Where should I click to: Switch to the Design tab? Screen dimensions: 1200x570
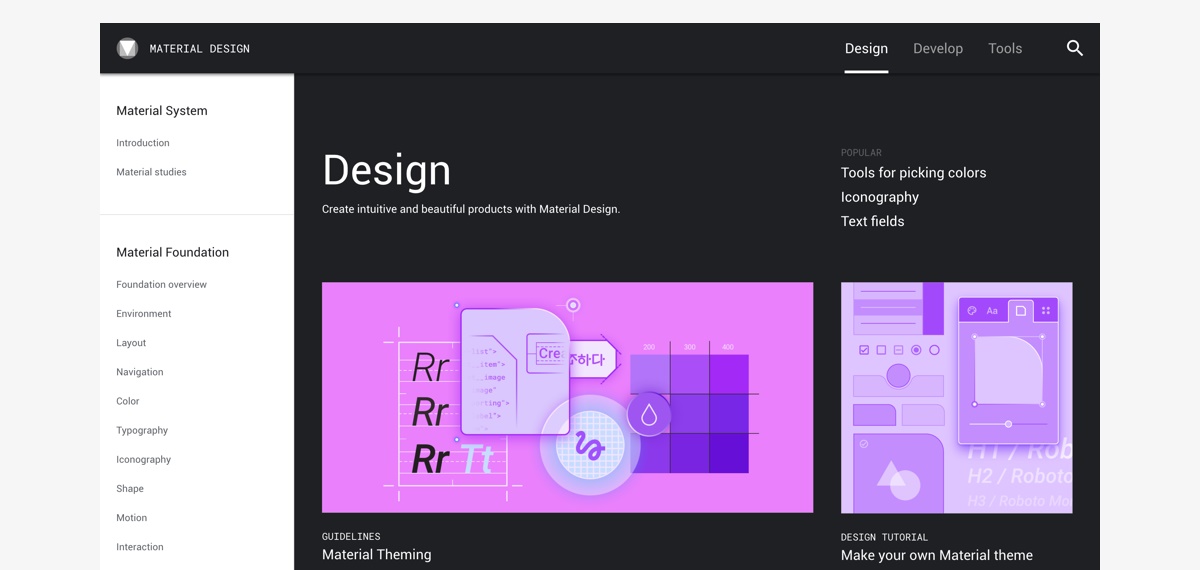866,48
